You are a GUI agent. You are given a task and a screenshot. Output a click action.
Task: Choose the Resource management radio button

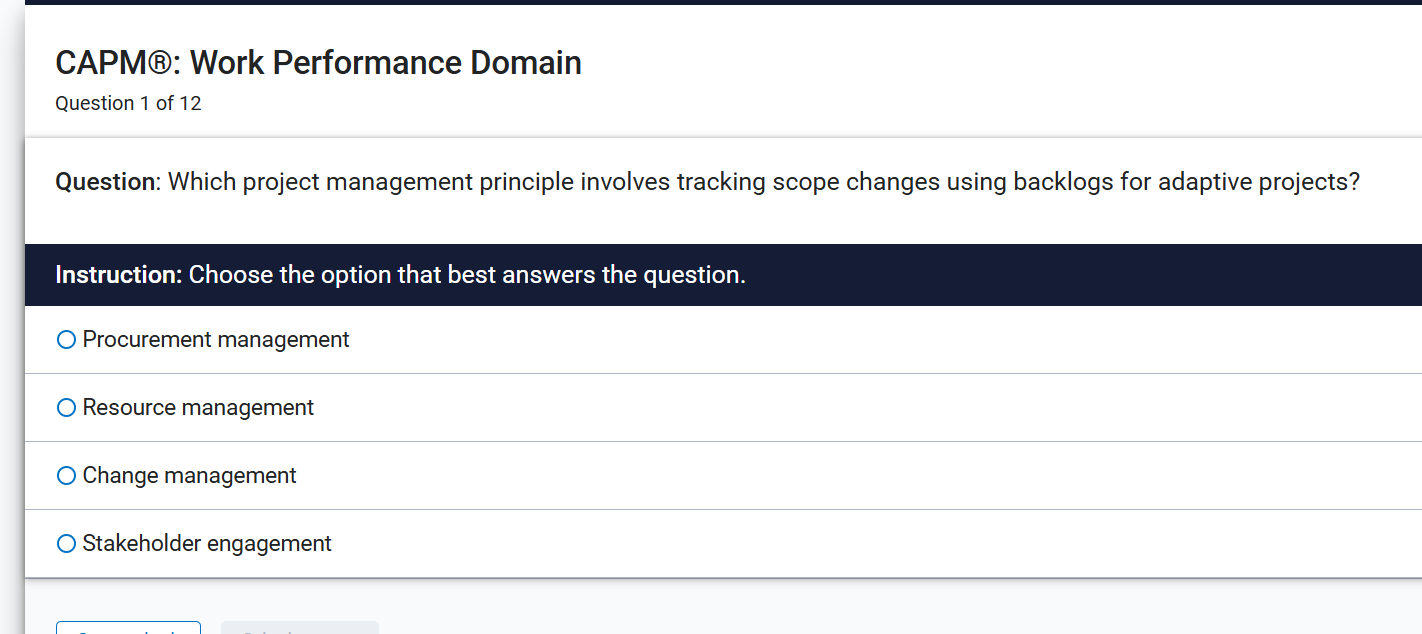[67, 408]
